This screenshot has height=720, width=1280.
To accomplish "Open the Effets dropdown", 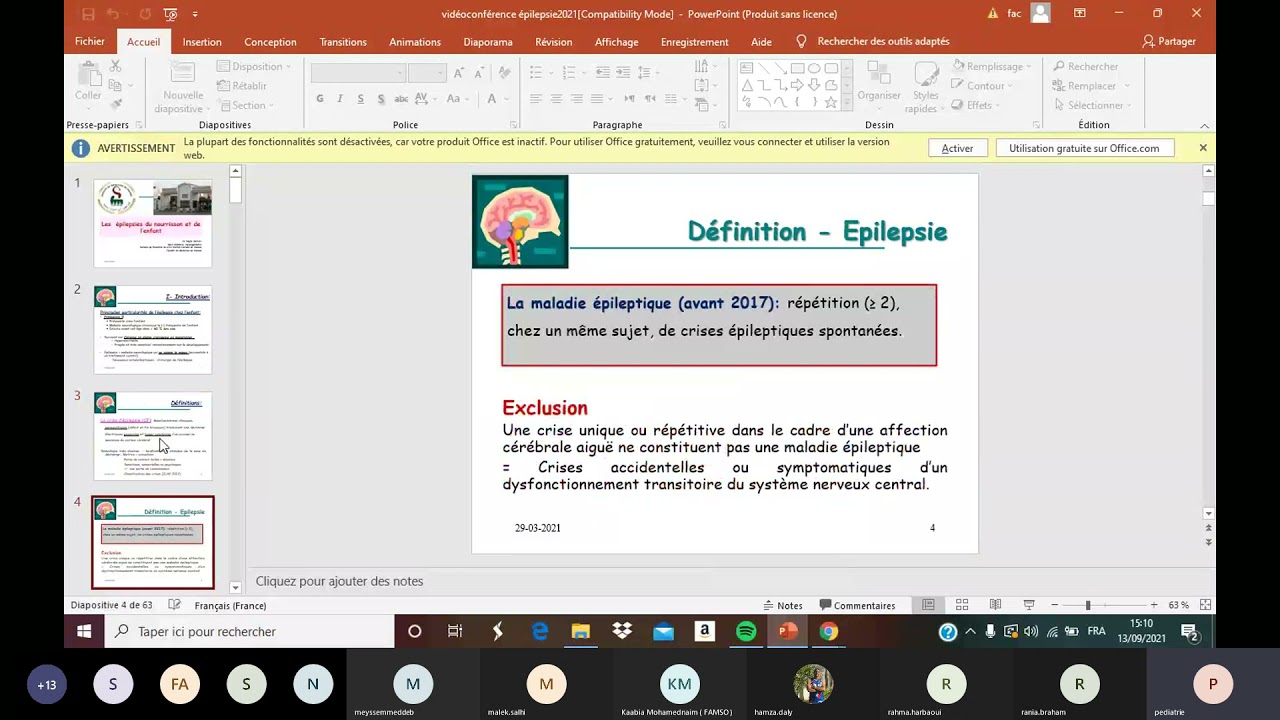I will (975, 105).
